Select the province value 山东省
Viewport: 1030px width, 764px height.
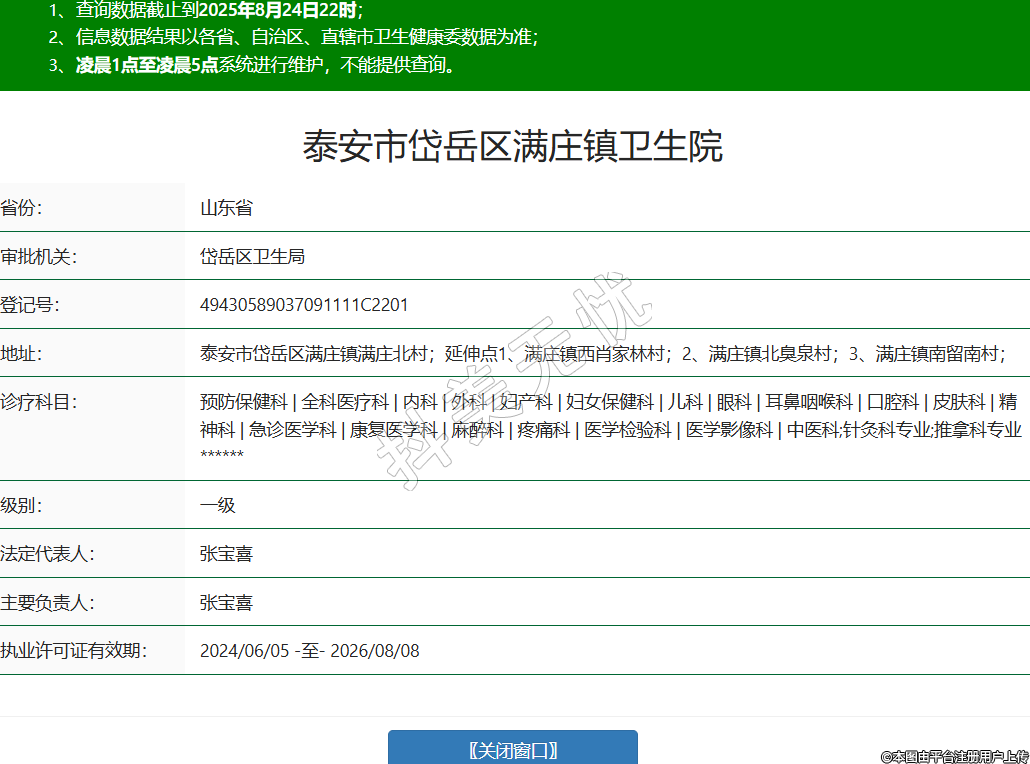point(226,208)
